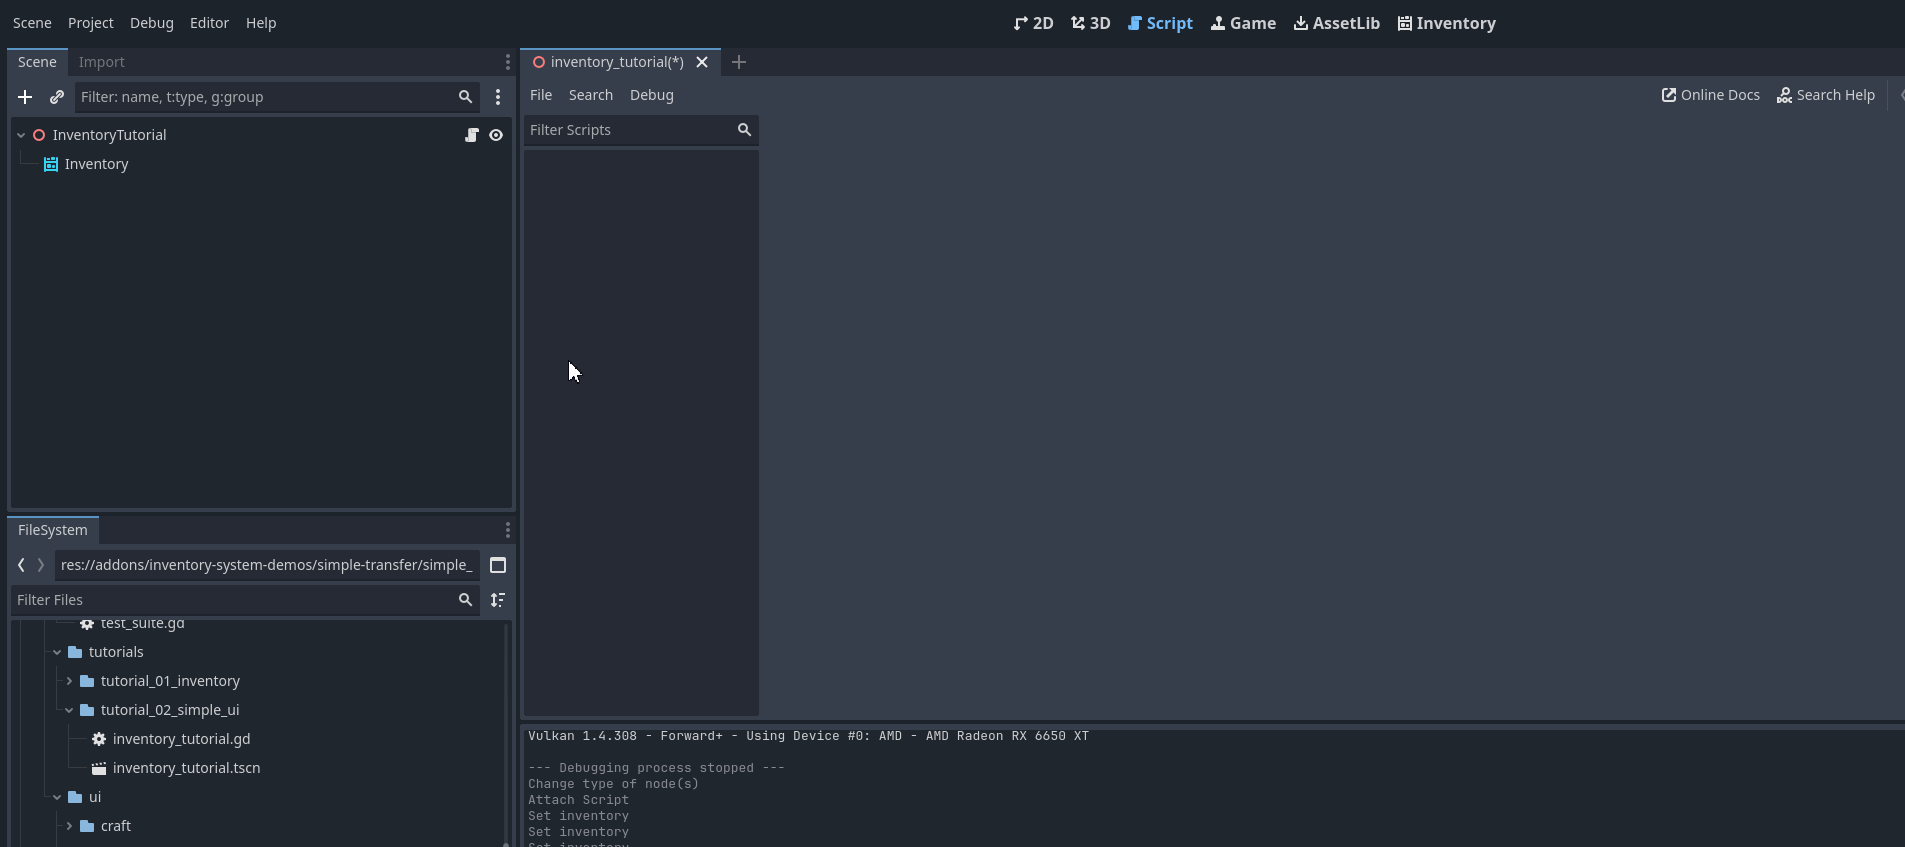Switch to the 3D workspace
This screenshot has width=1905, height=847.
1090,23
